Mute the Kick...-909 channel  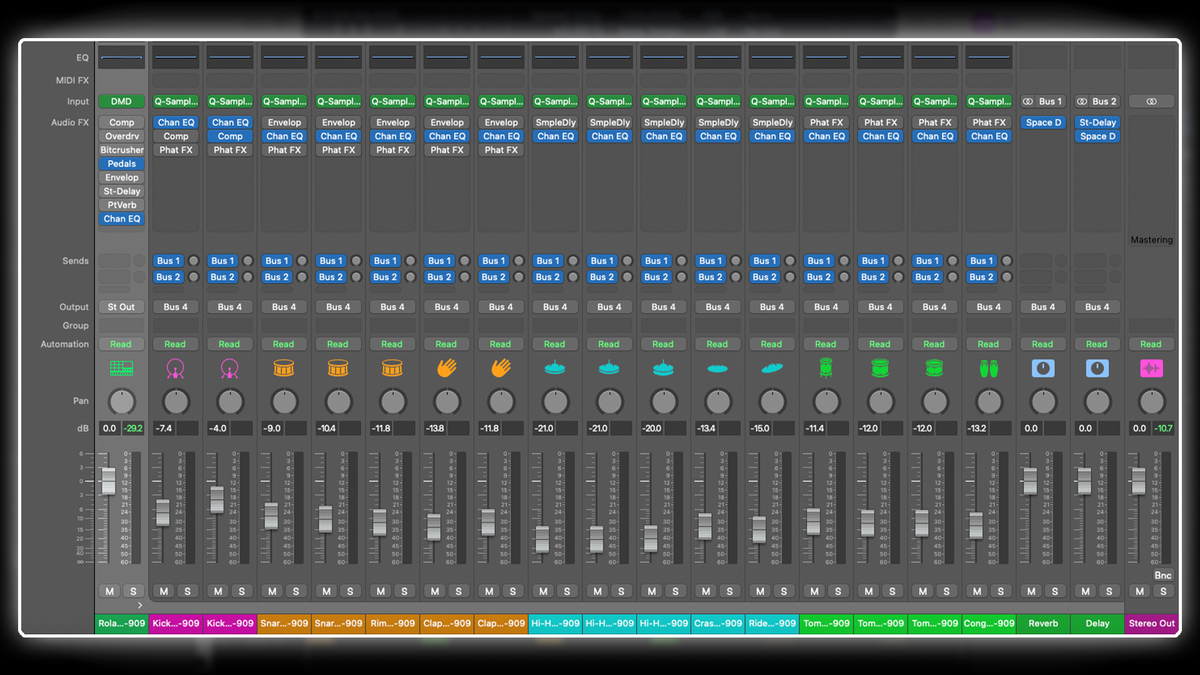pyautogui.click(x=163, y=591)
